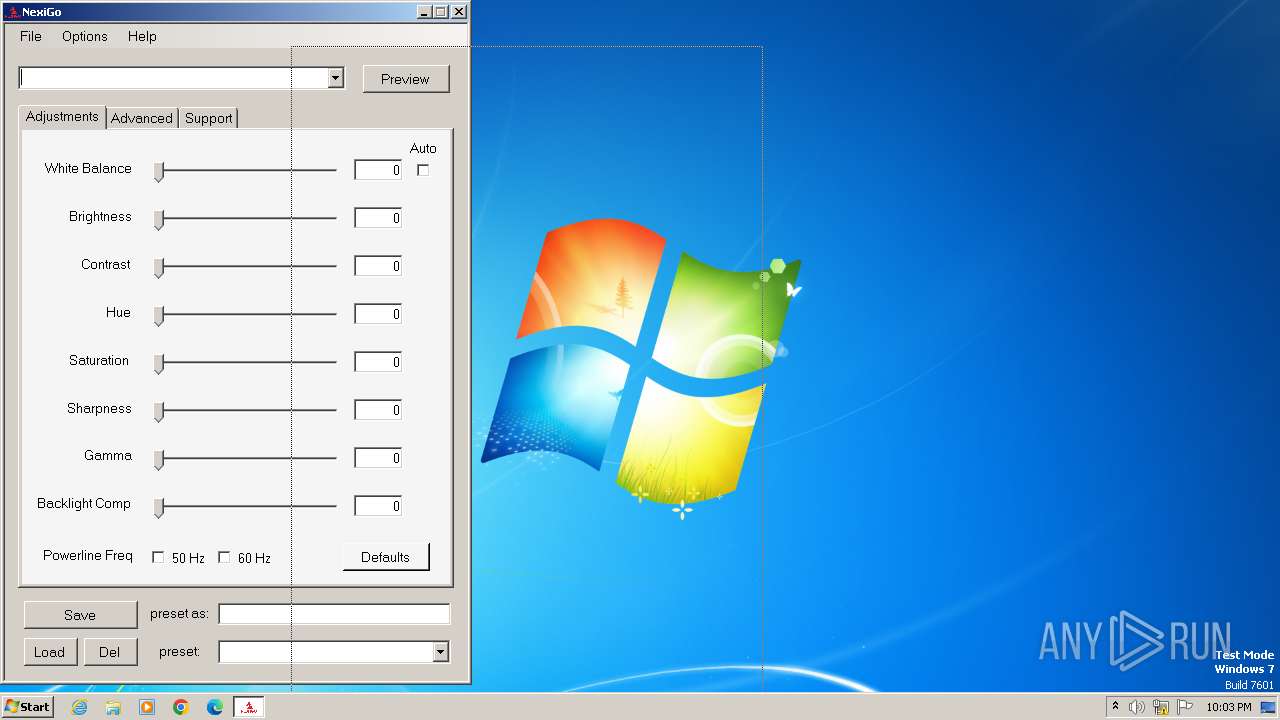Enable Auto white balance checkbox
The height and width of the screenshot is (720, 1280).
tap(423, 170)
